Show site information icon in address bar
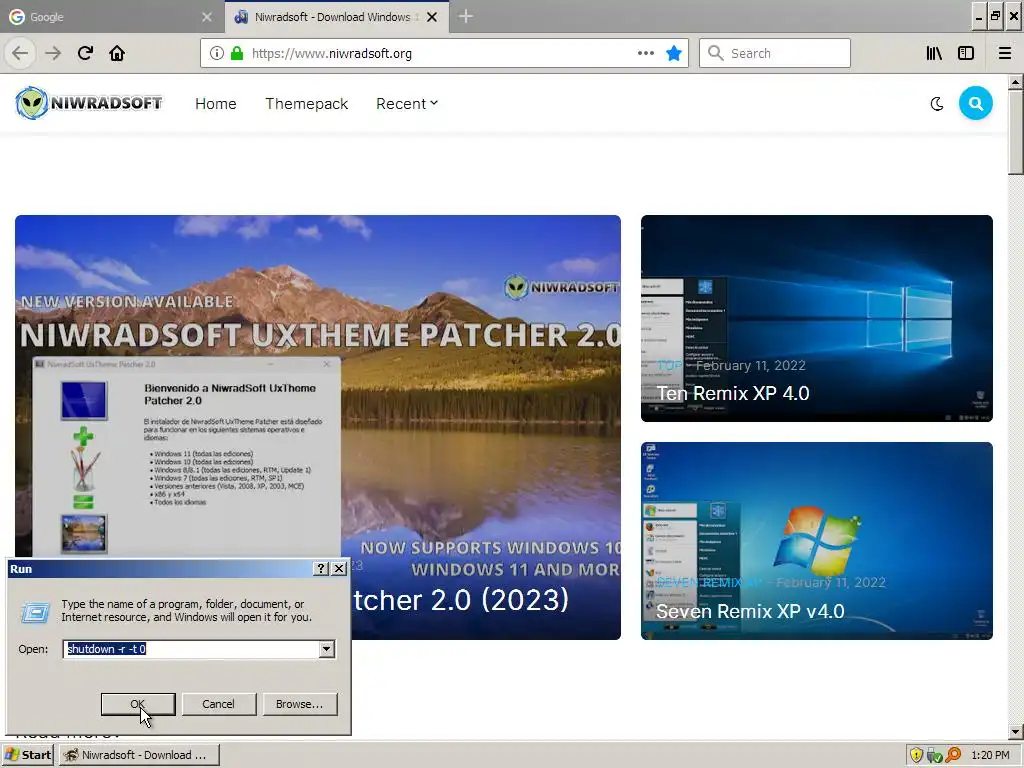Image resolution: width=1024 pixels, height=768 pixels. click(x=217, y=53)
